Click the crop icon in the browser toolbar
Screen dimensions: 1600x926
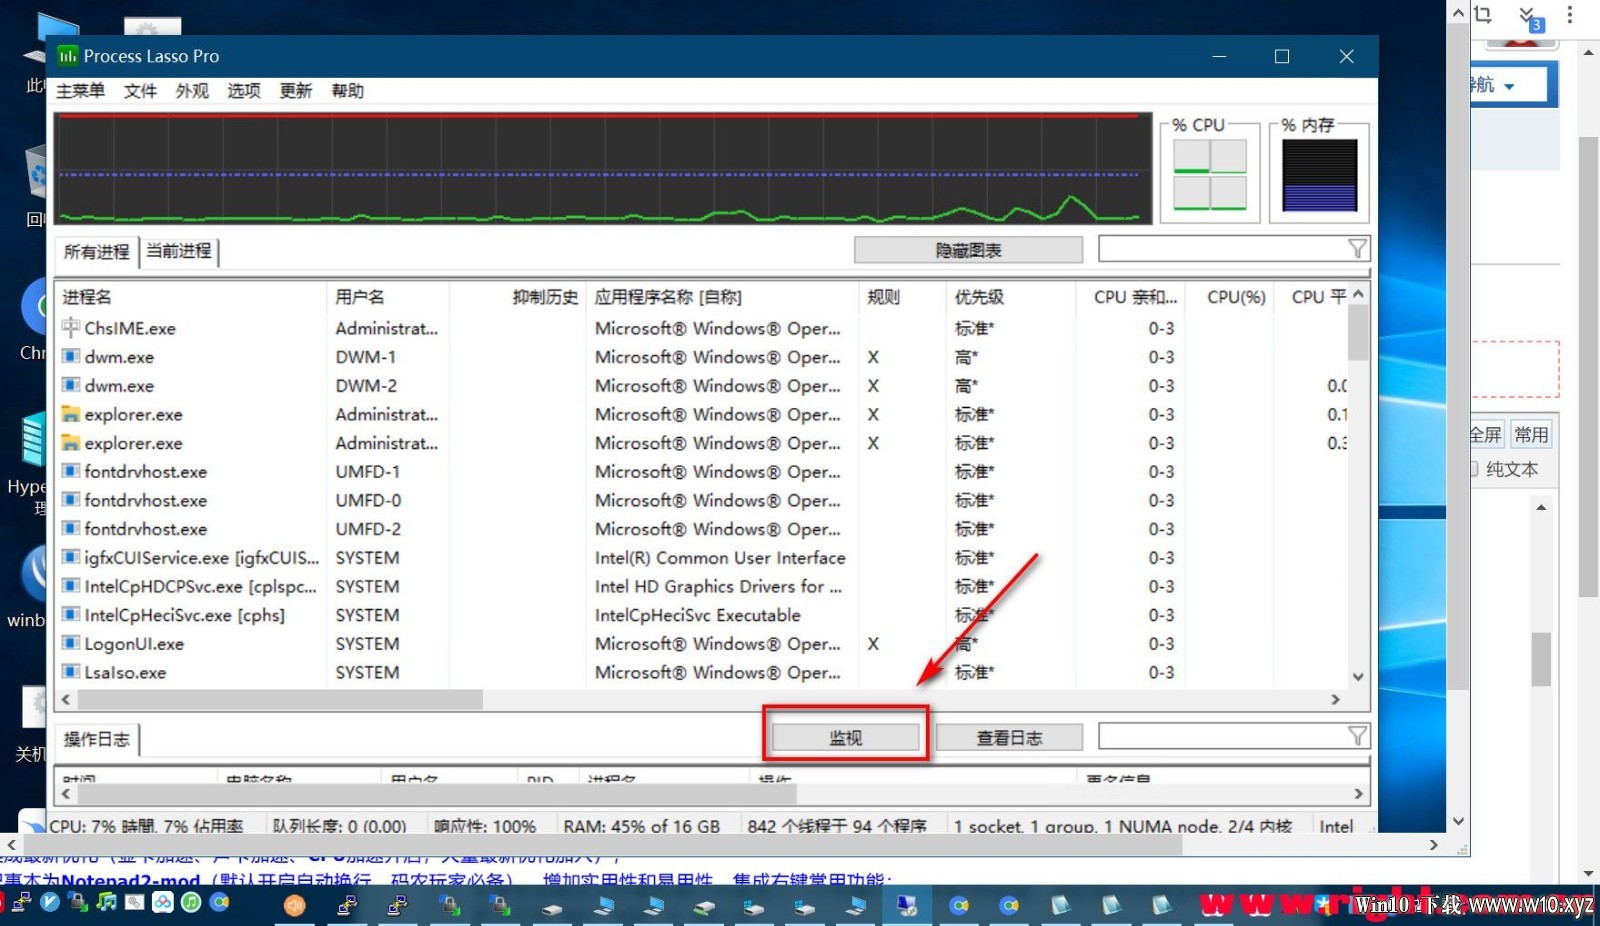click(1483, 14)
